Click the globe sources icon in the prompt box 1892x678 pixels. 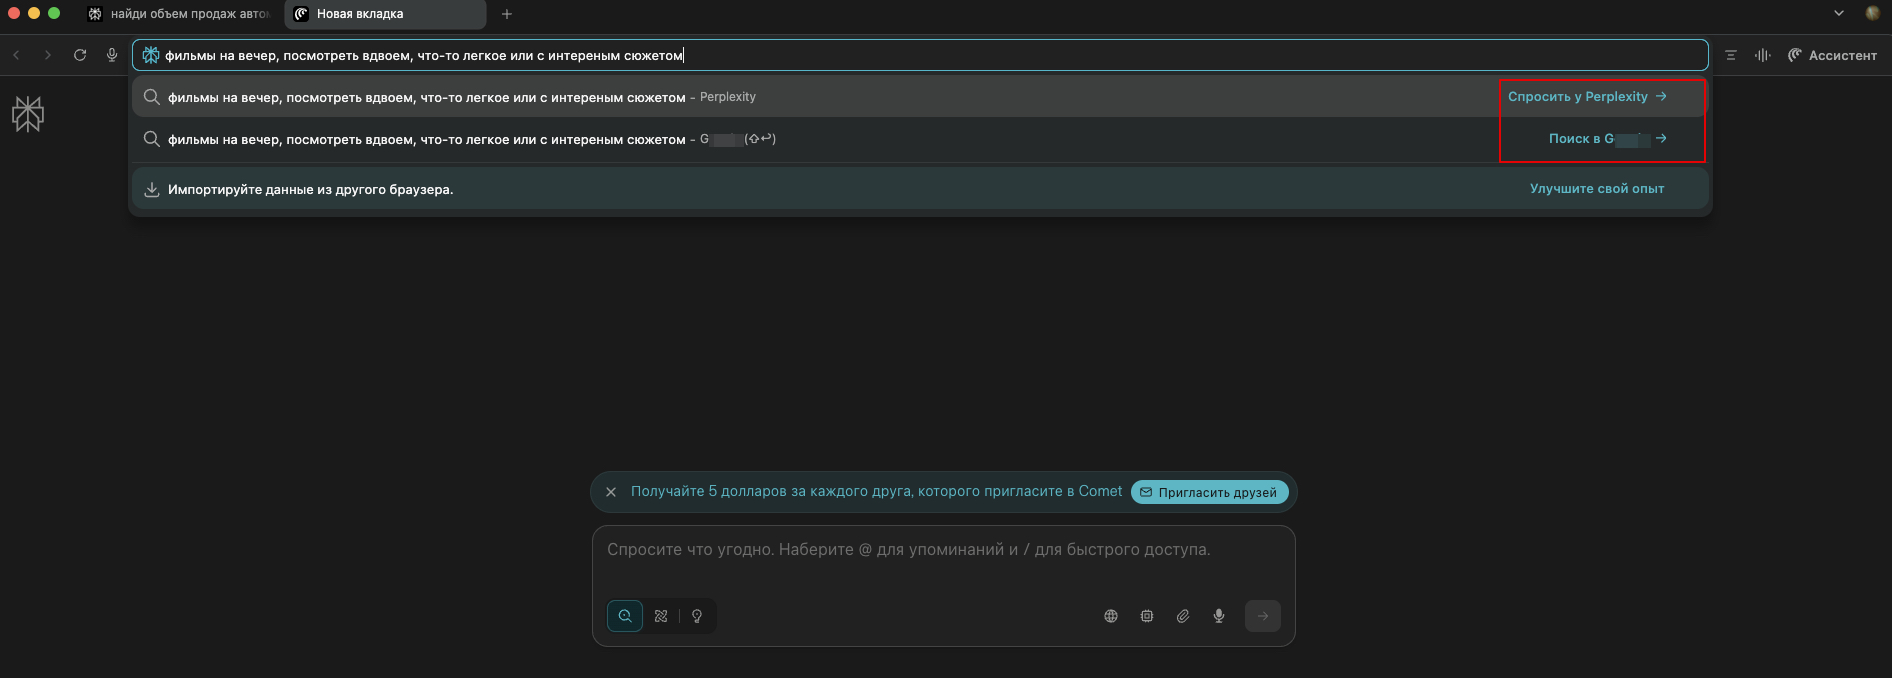[1110, 616]
